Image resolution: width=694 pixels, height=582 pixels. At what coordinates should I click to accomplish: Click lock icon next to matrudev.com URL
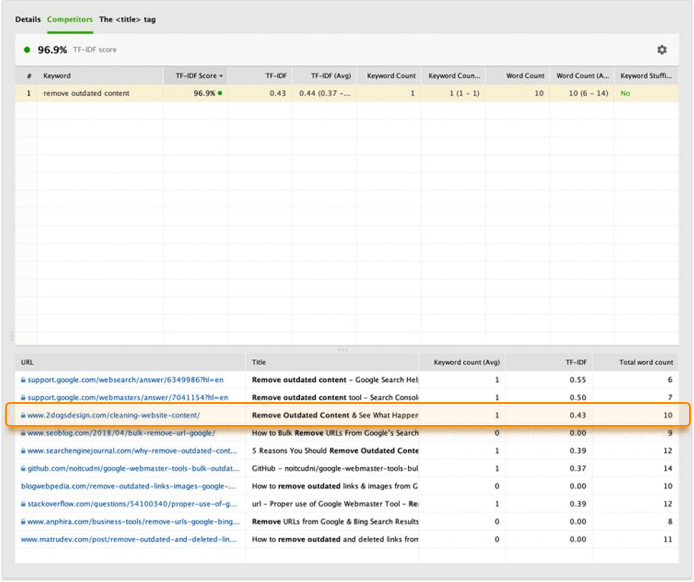pyautogui.click(x=22, y=540)
